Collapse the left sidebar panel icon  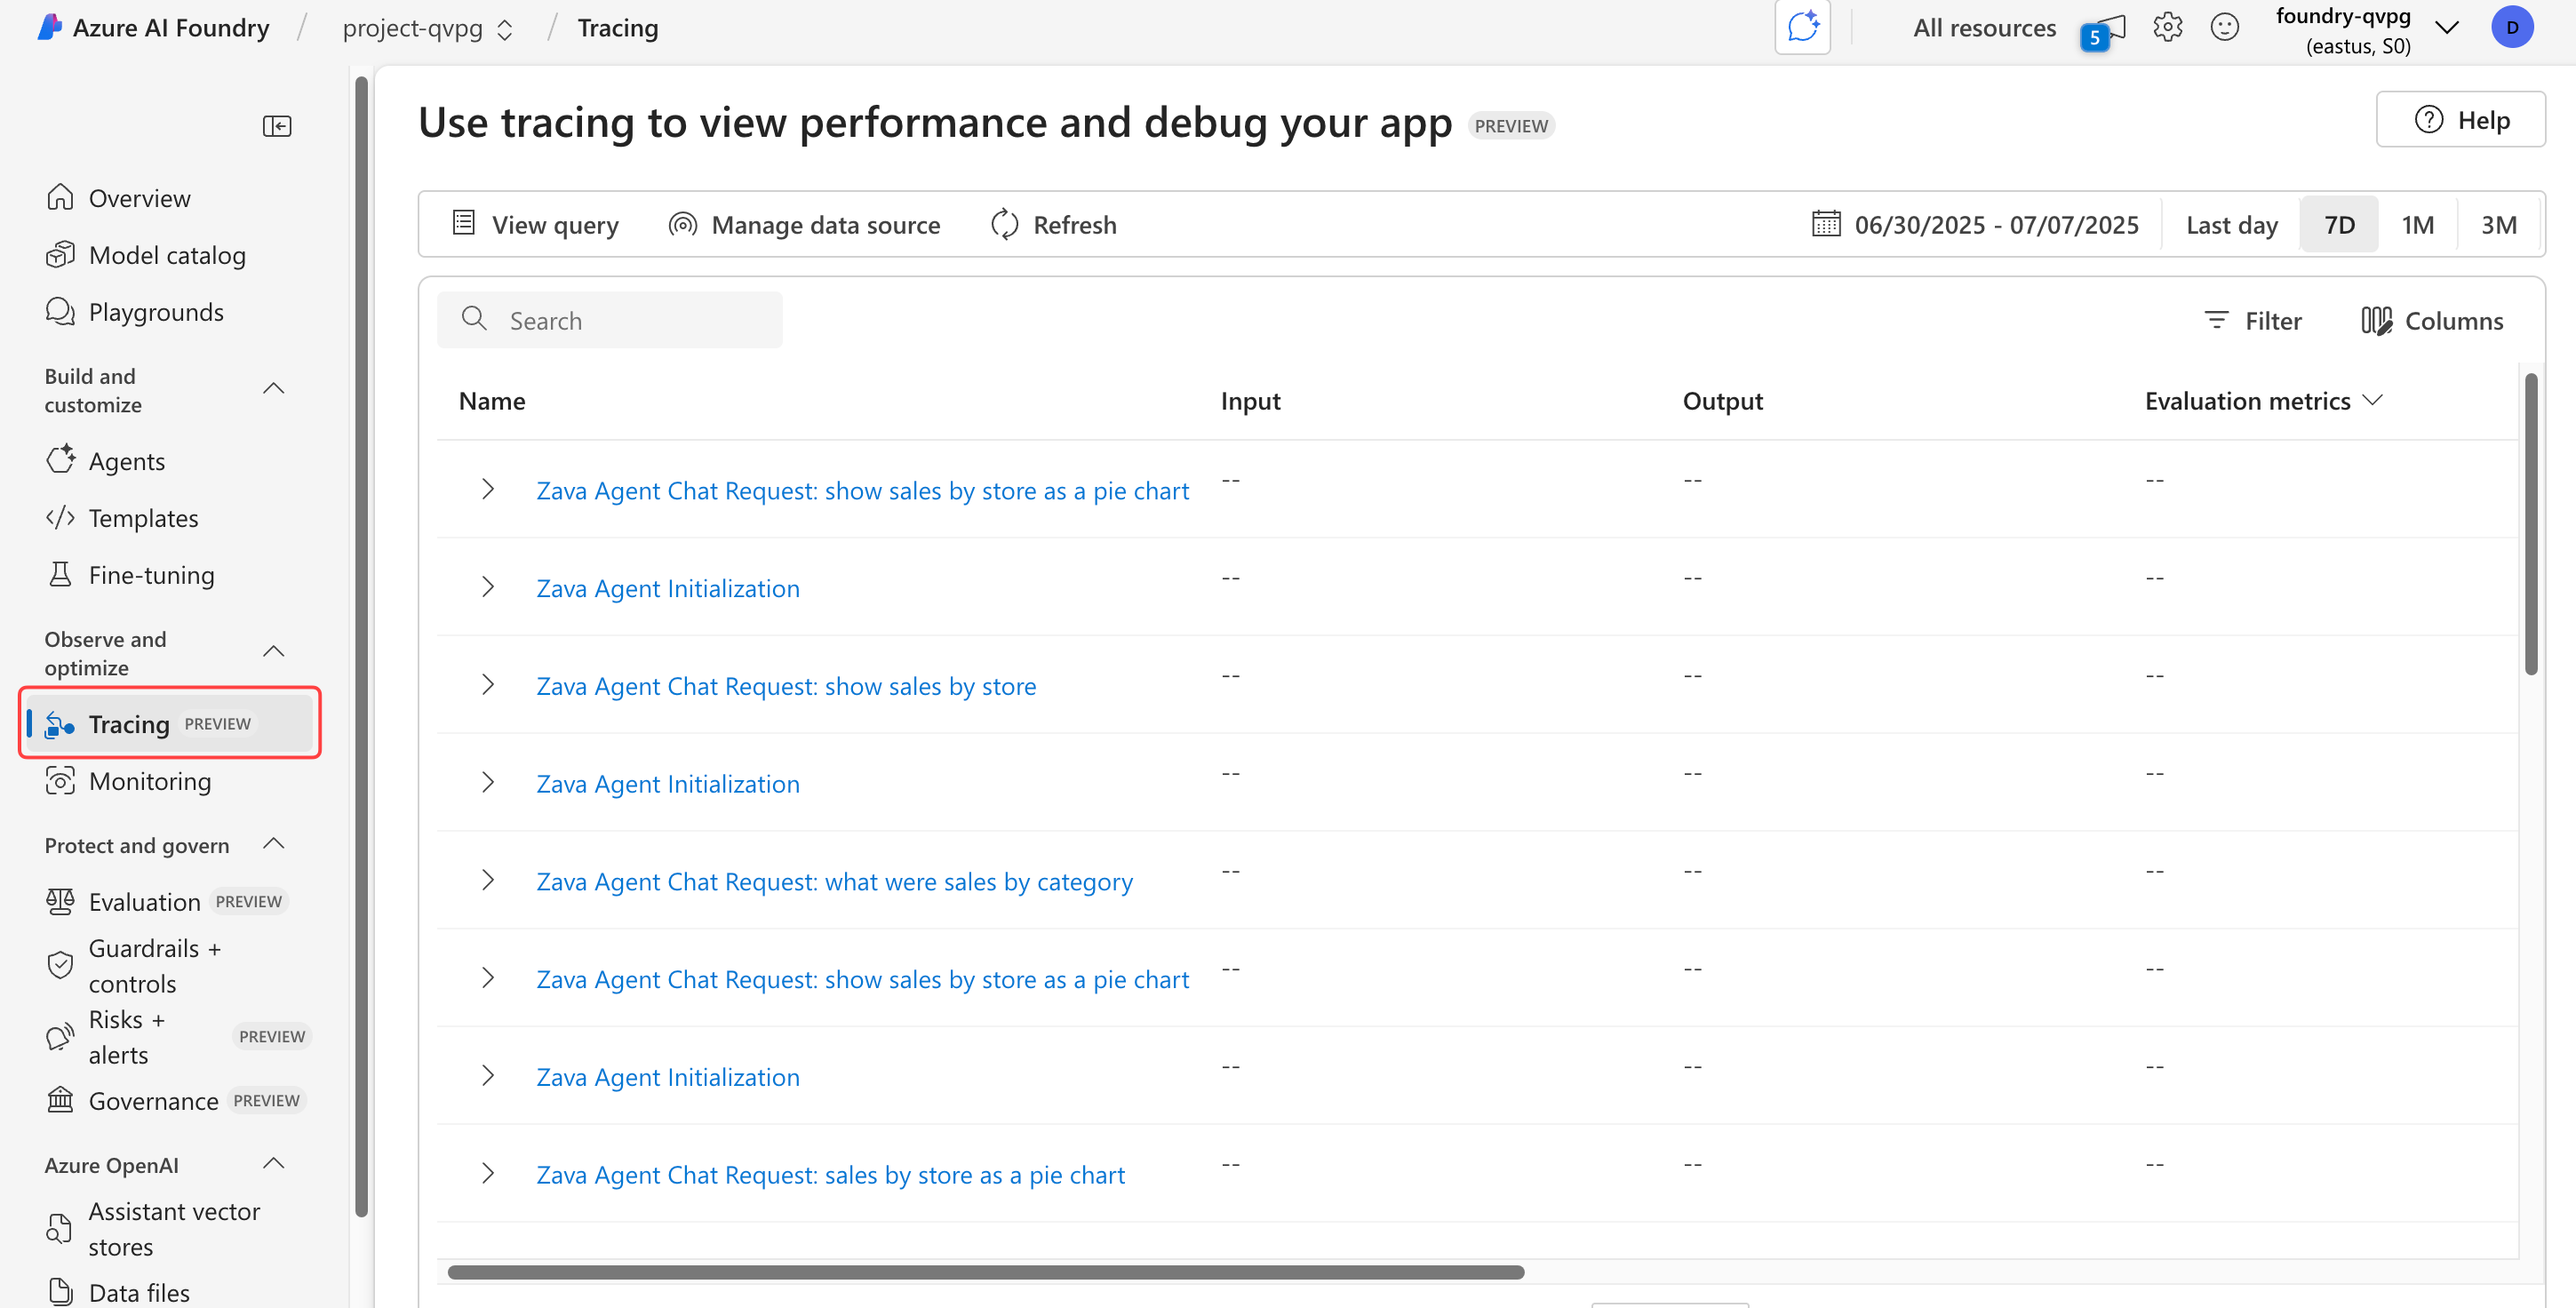[277, 126]
